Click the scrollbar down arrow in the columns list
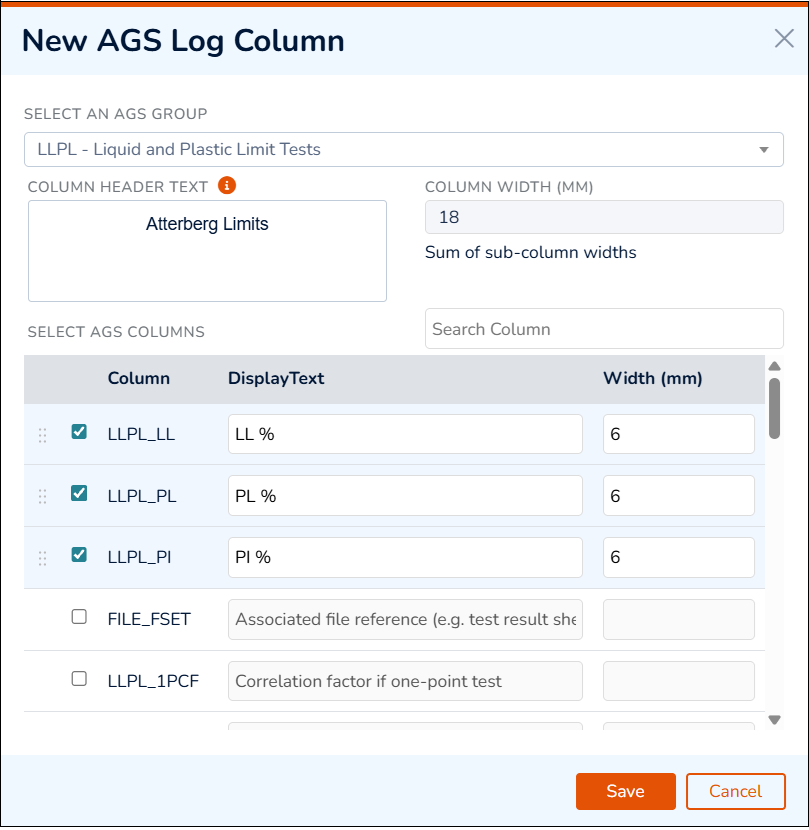The image size is (809, 830). point(774,719)
